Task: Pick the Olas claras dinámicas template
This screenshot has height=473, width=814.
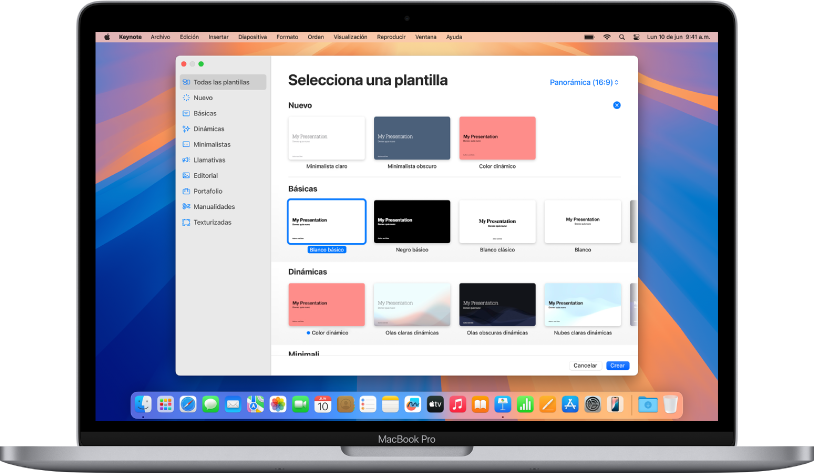Action: pos(412,304)
